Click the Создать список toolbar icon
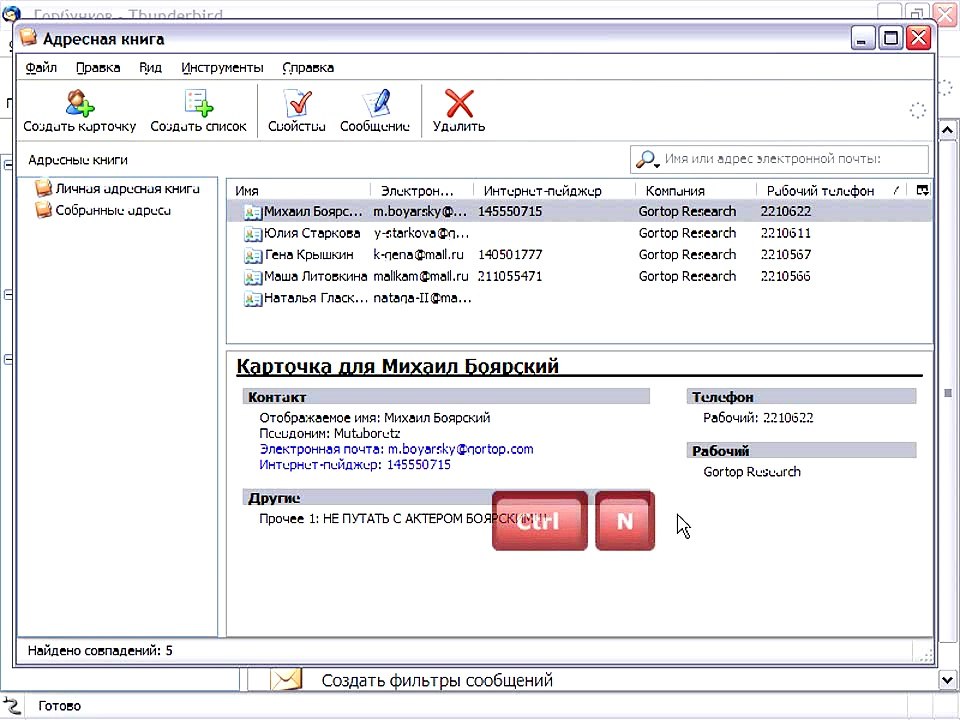The width and height of the screenshot is (960, 720). (199, 102)
